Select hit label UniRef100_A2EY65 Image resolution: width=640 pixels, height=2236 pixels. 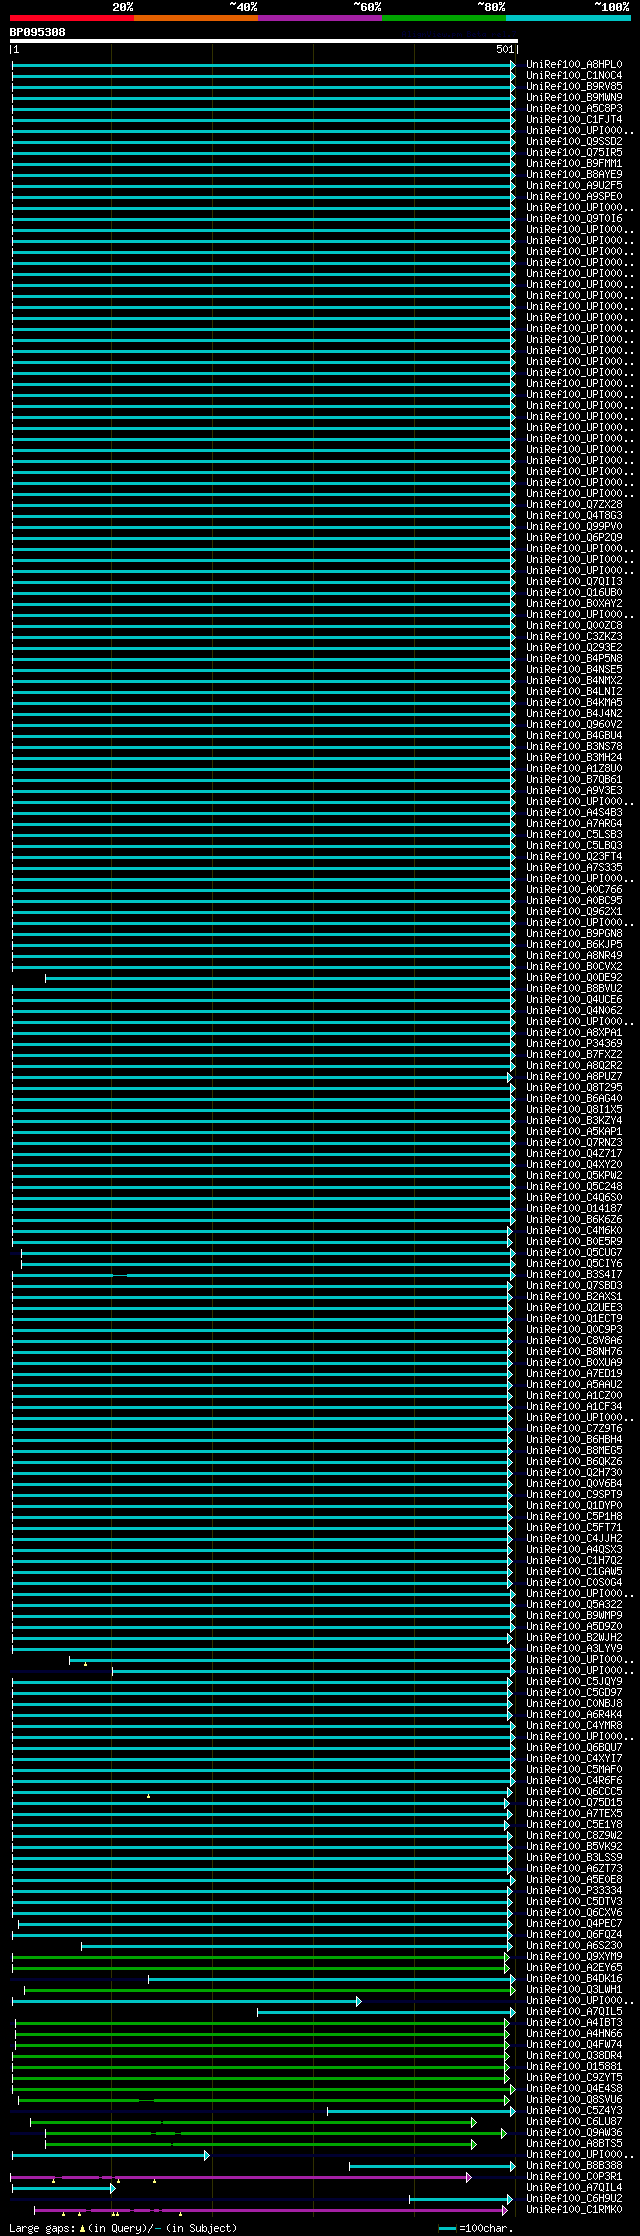click(574, 1967)
